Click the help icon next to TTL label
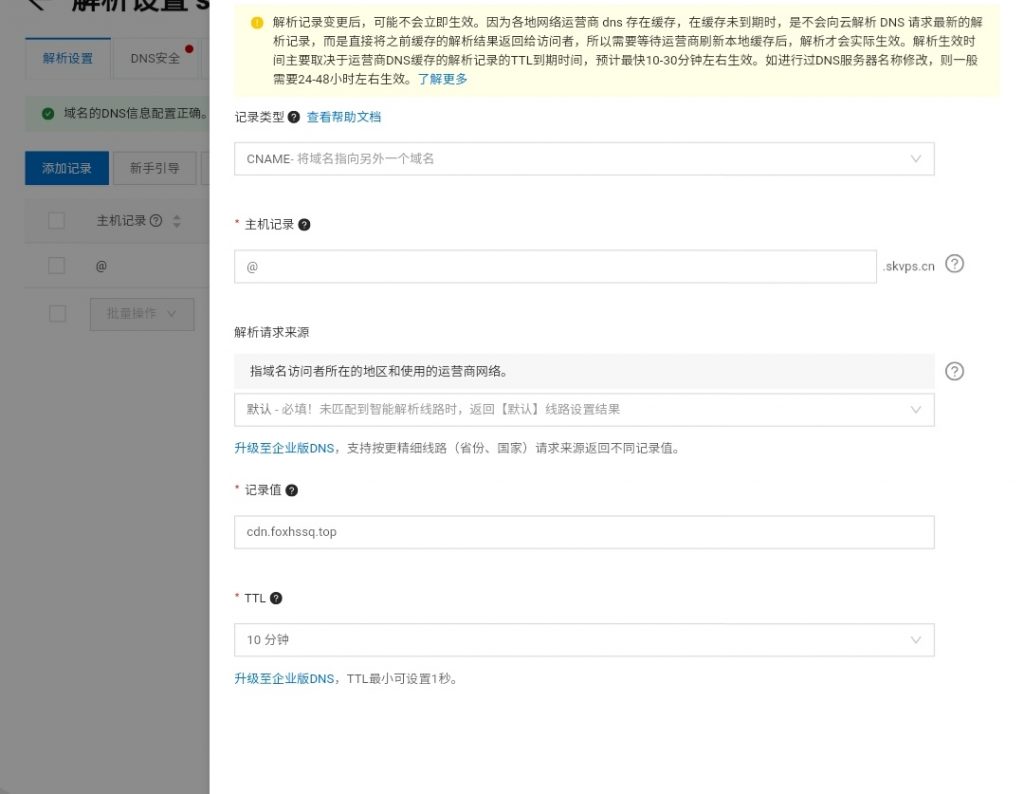 pyautogui.click(x=276, y=598)
